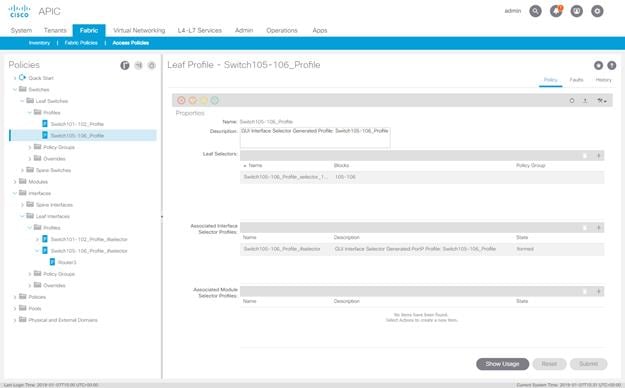
Task: Collapse the Leaf Interfaces folder
Action: point(22,217)
